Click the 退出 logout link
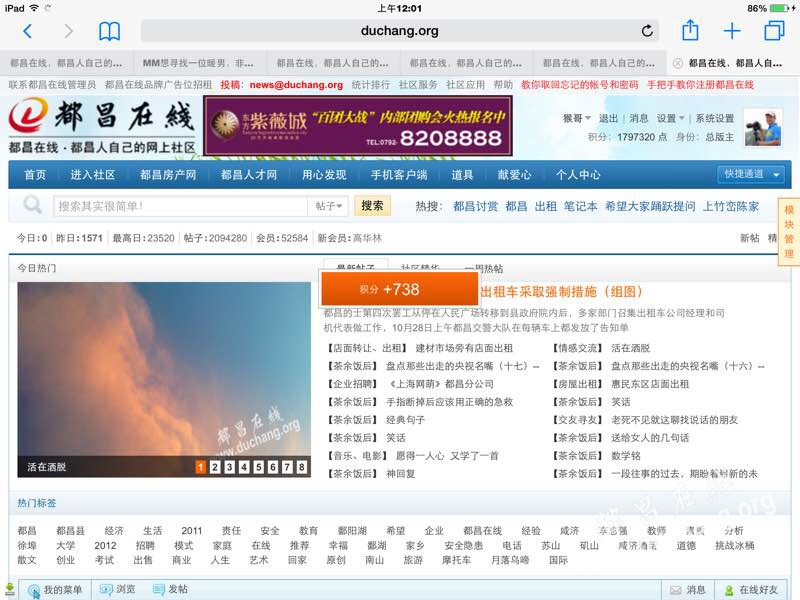 pyautogui.click(x=608, y=118)
